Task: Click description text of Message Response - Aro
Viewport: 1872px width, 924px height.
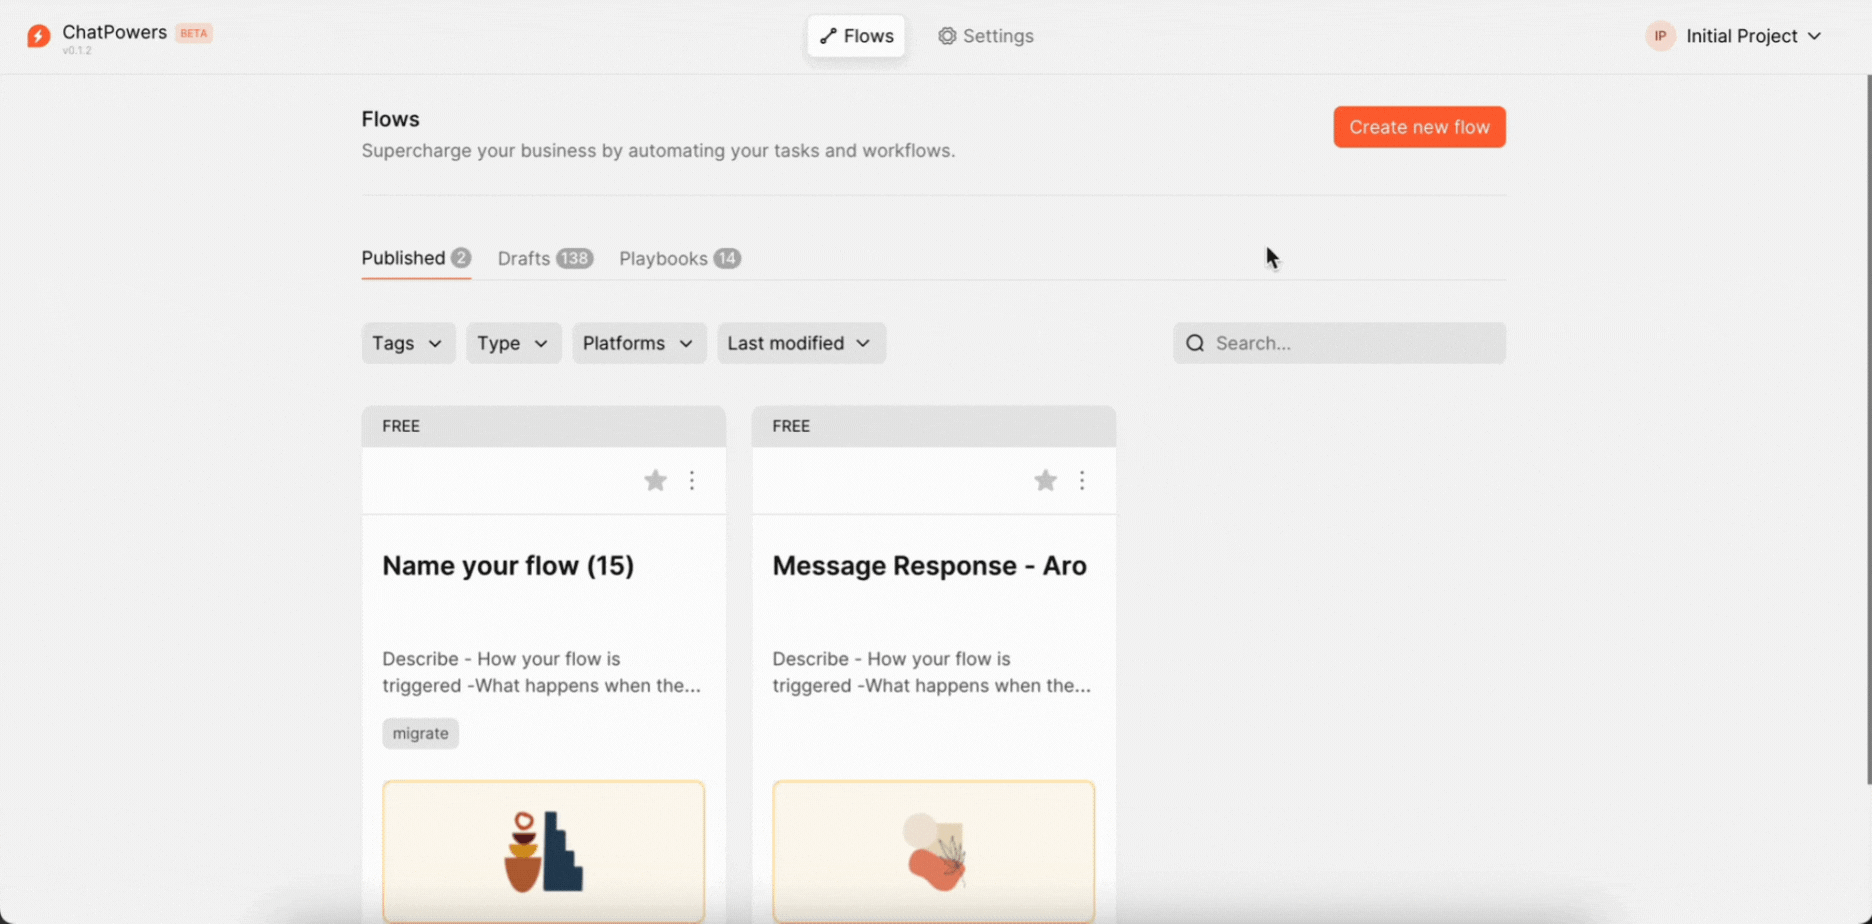Action: pos(931,672)
